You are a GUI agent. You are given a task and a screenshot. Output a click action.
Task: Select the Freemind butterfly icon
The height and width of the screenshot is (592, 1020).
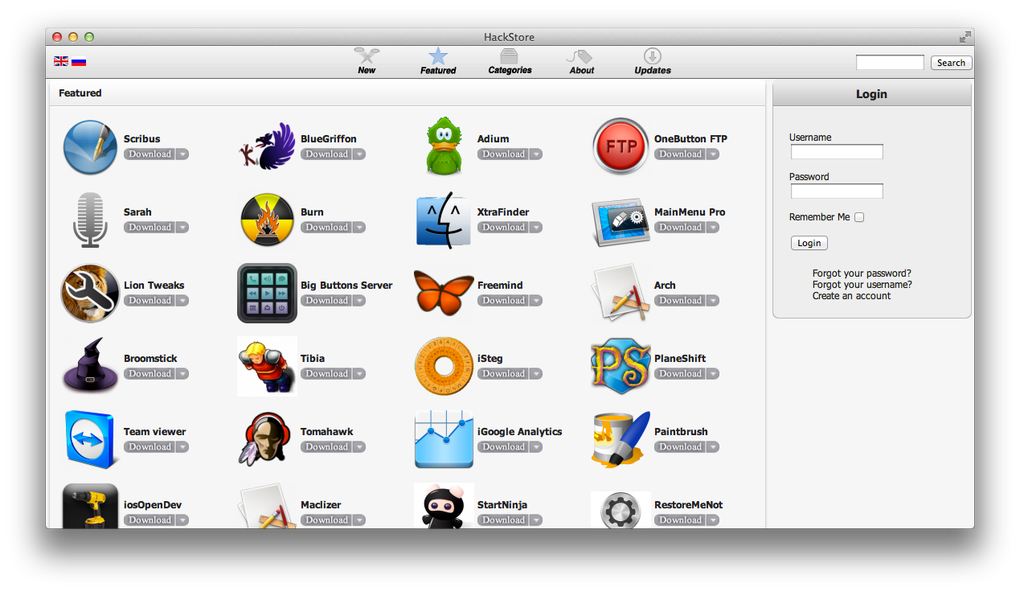click(x=444, y=293)
